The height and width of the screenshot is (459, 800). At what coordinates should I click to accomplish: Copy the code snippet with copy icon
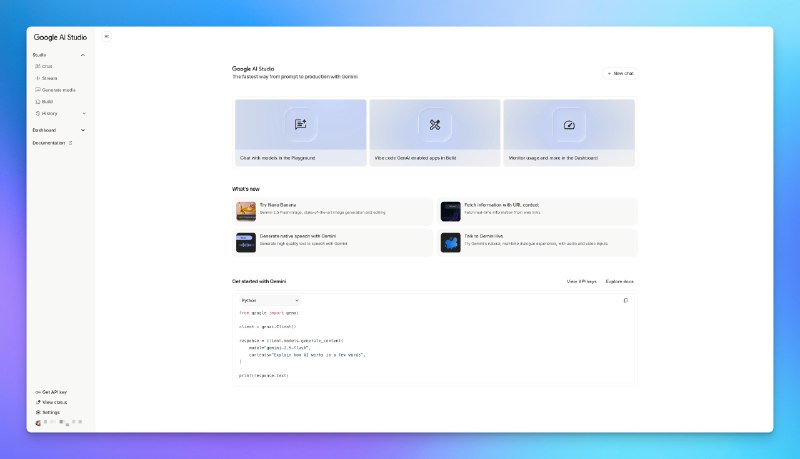[626, 300]
